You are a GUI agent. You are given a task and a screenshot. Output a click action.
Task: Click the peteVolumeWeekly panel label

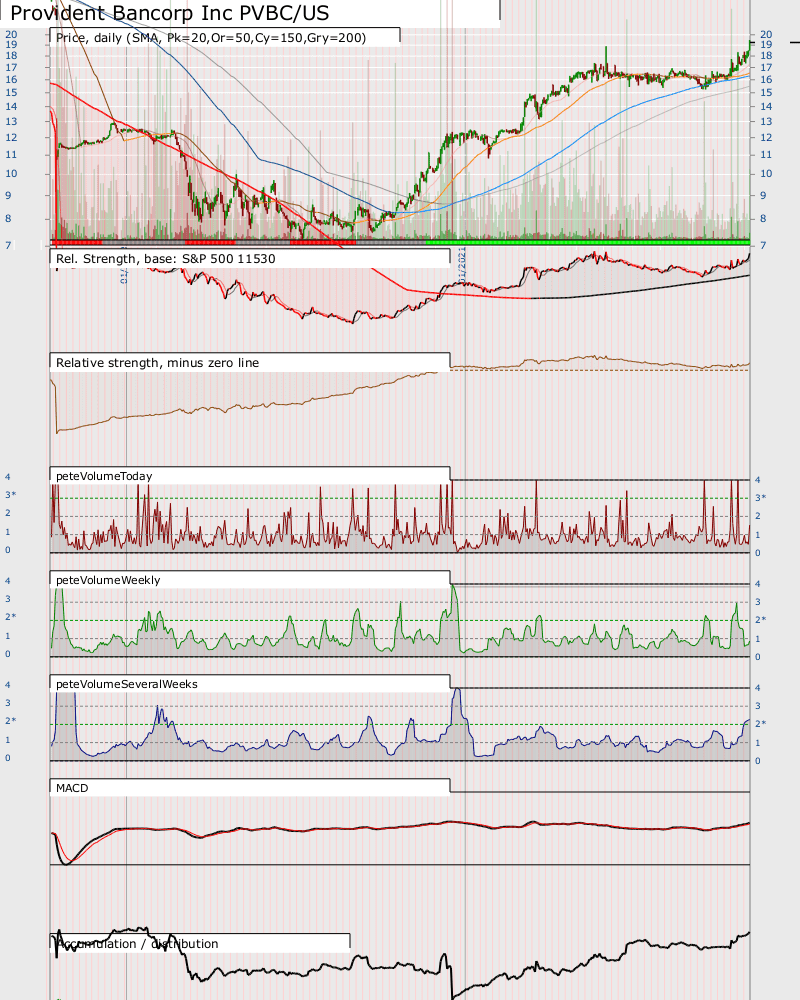[108, 580]
